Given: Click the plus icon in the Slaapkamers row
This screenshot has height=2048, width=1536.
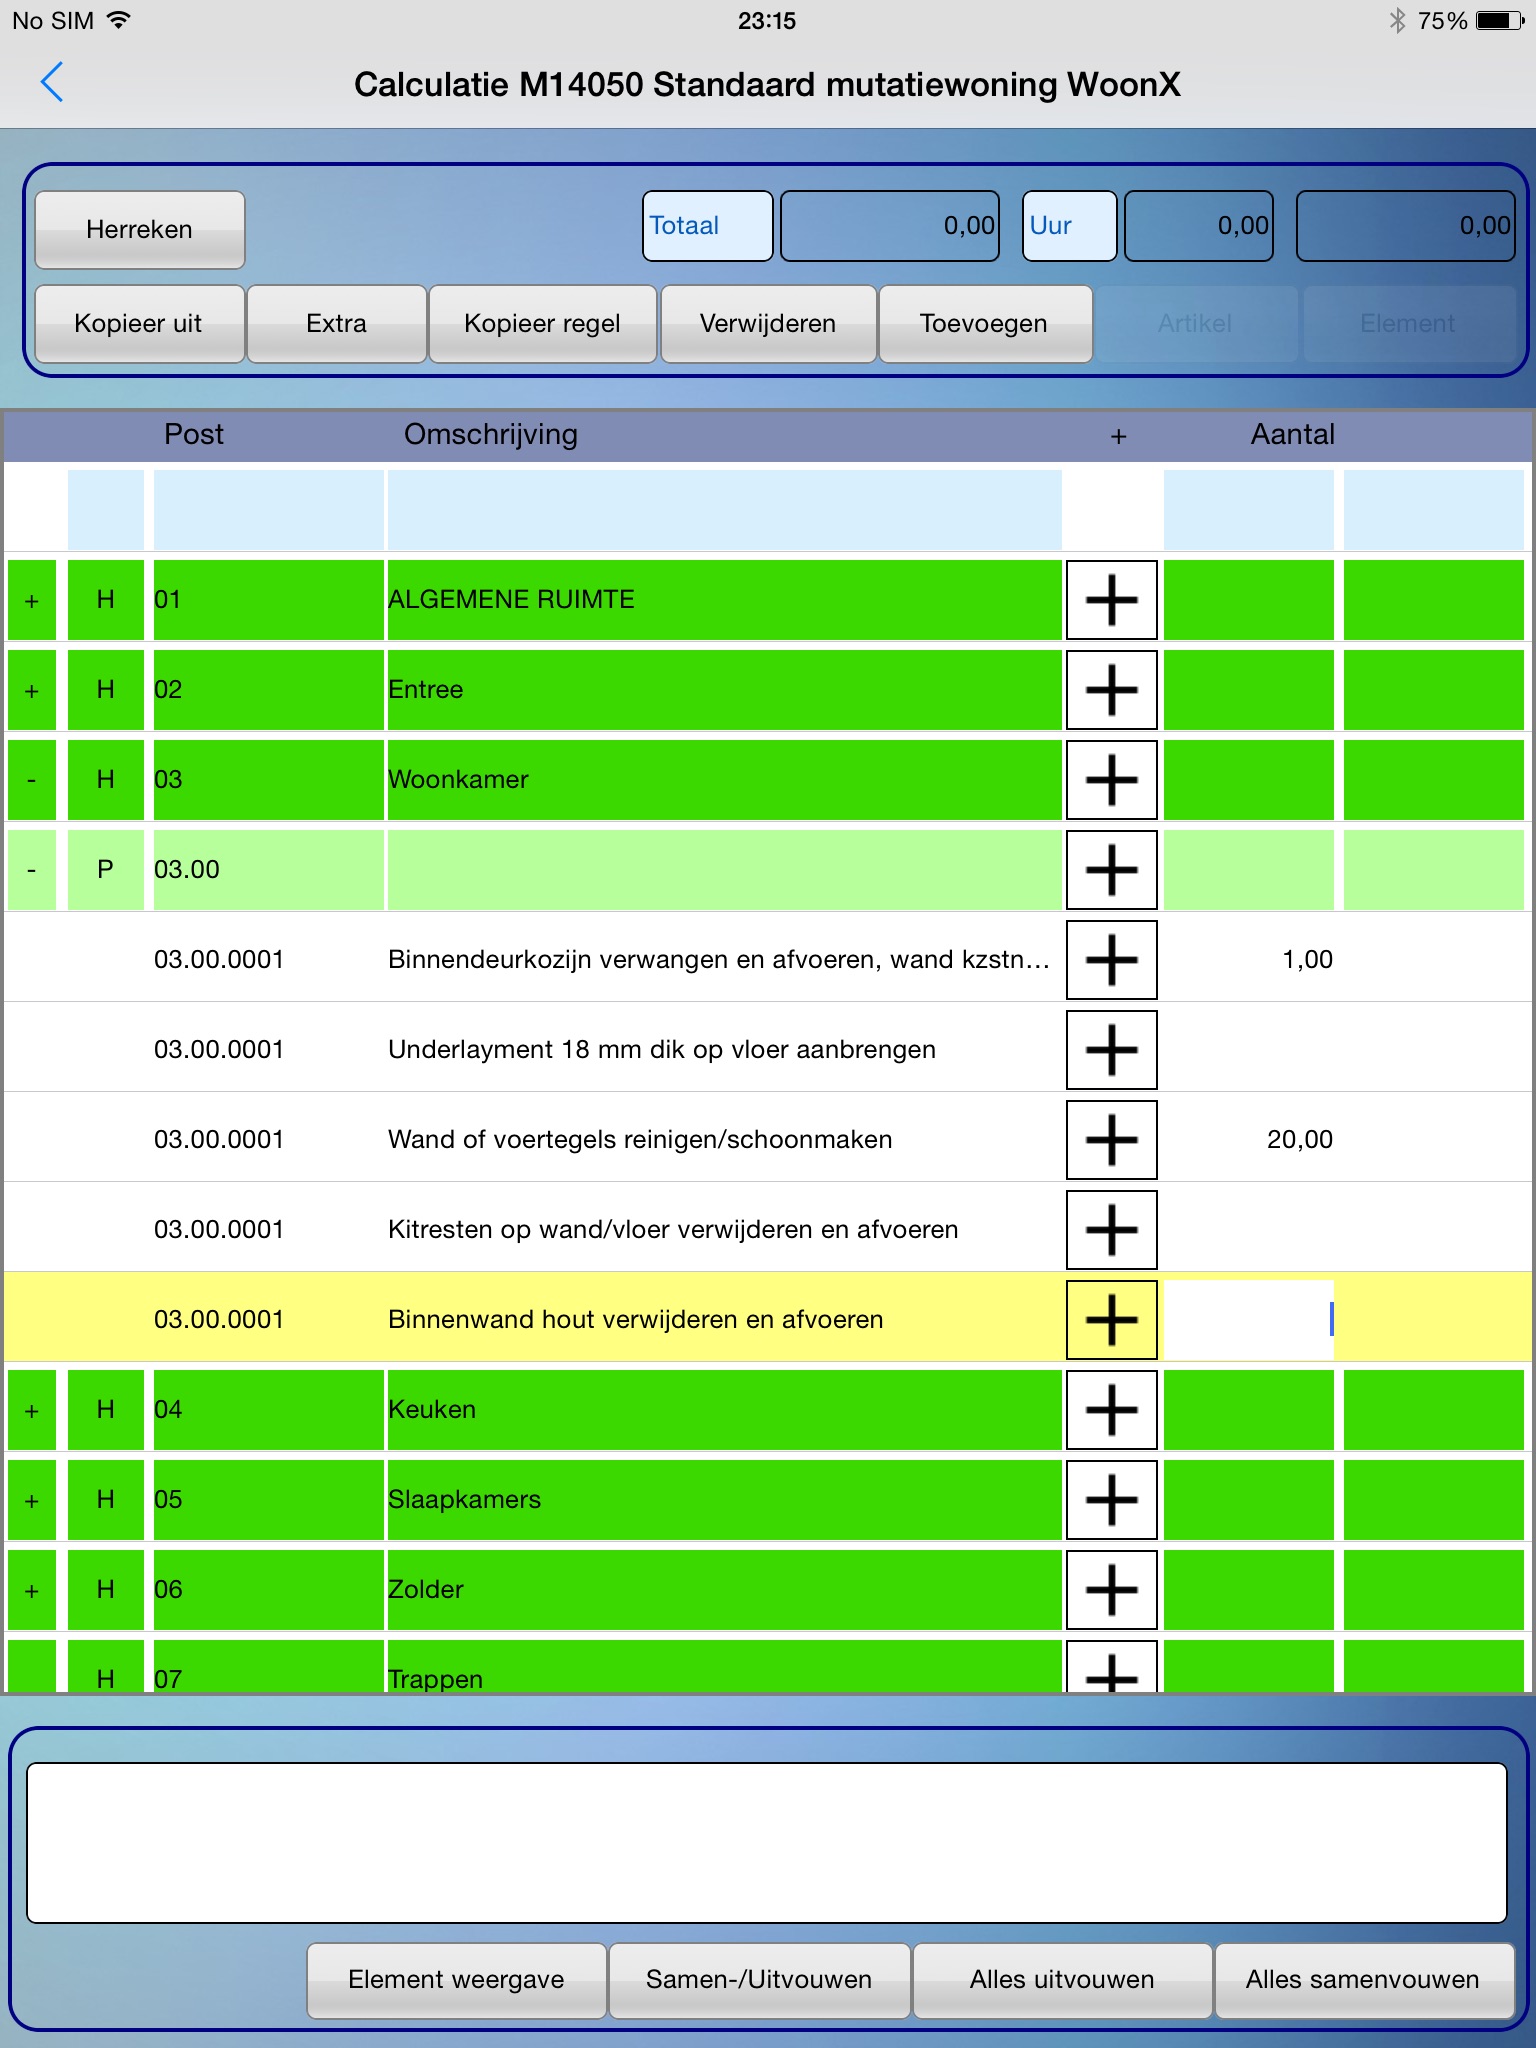Looking at the screenshot, I should click(x=1111, y=1500).
